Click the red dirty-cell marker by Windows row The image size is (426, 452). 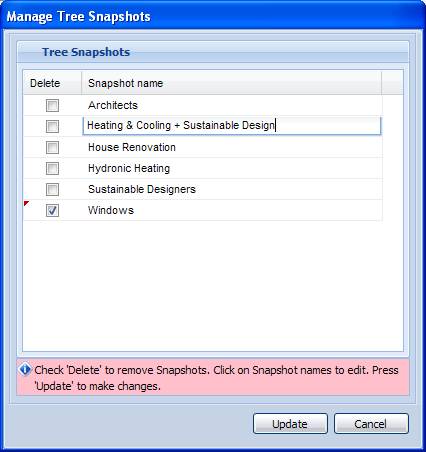click(x=26, y=203)
